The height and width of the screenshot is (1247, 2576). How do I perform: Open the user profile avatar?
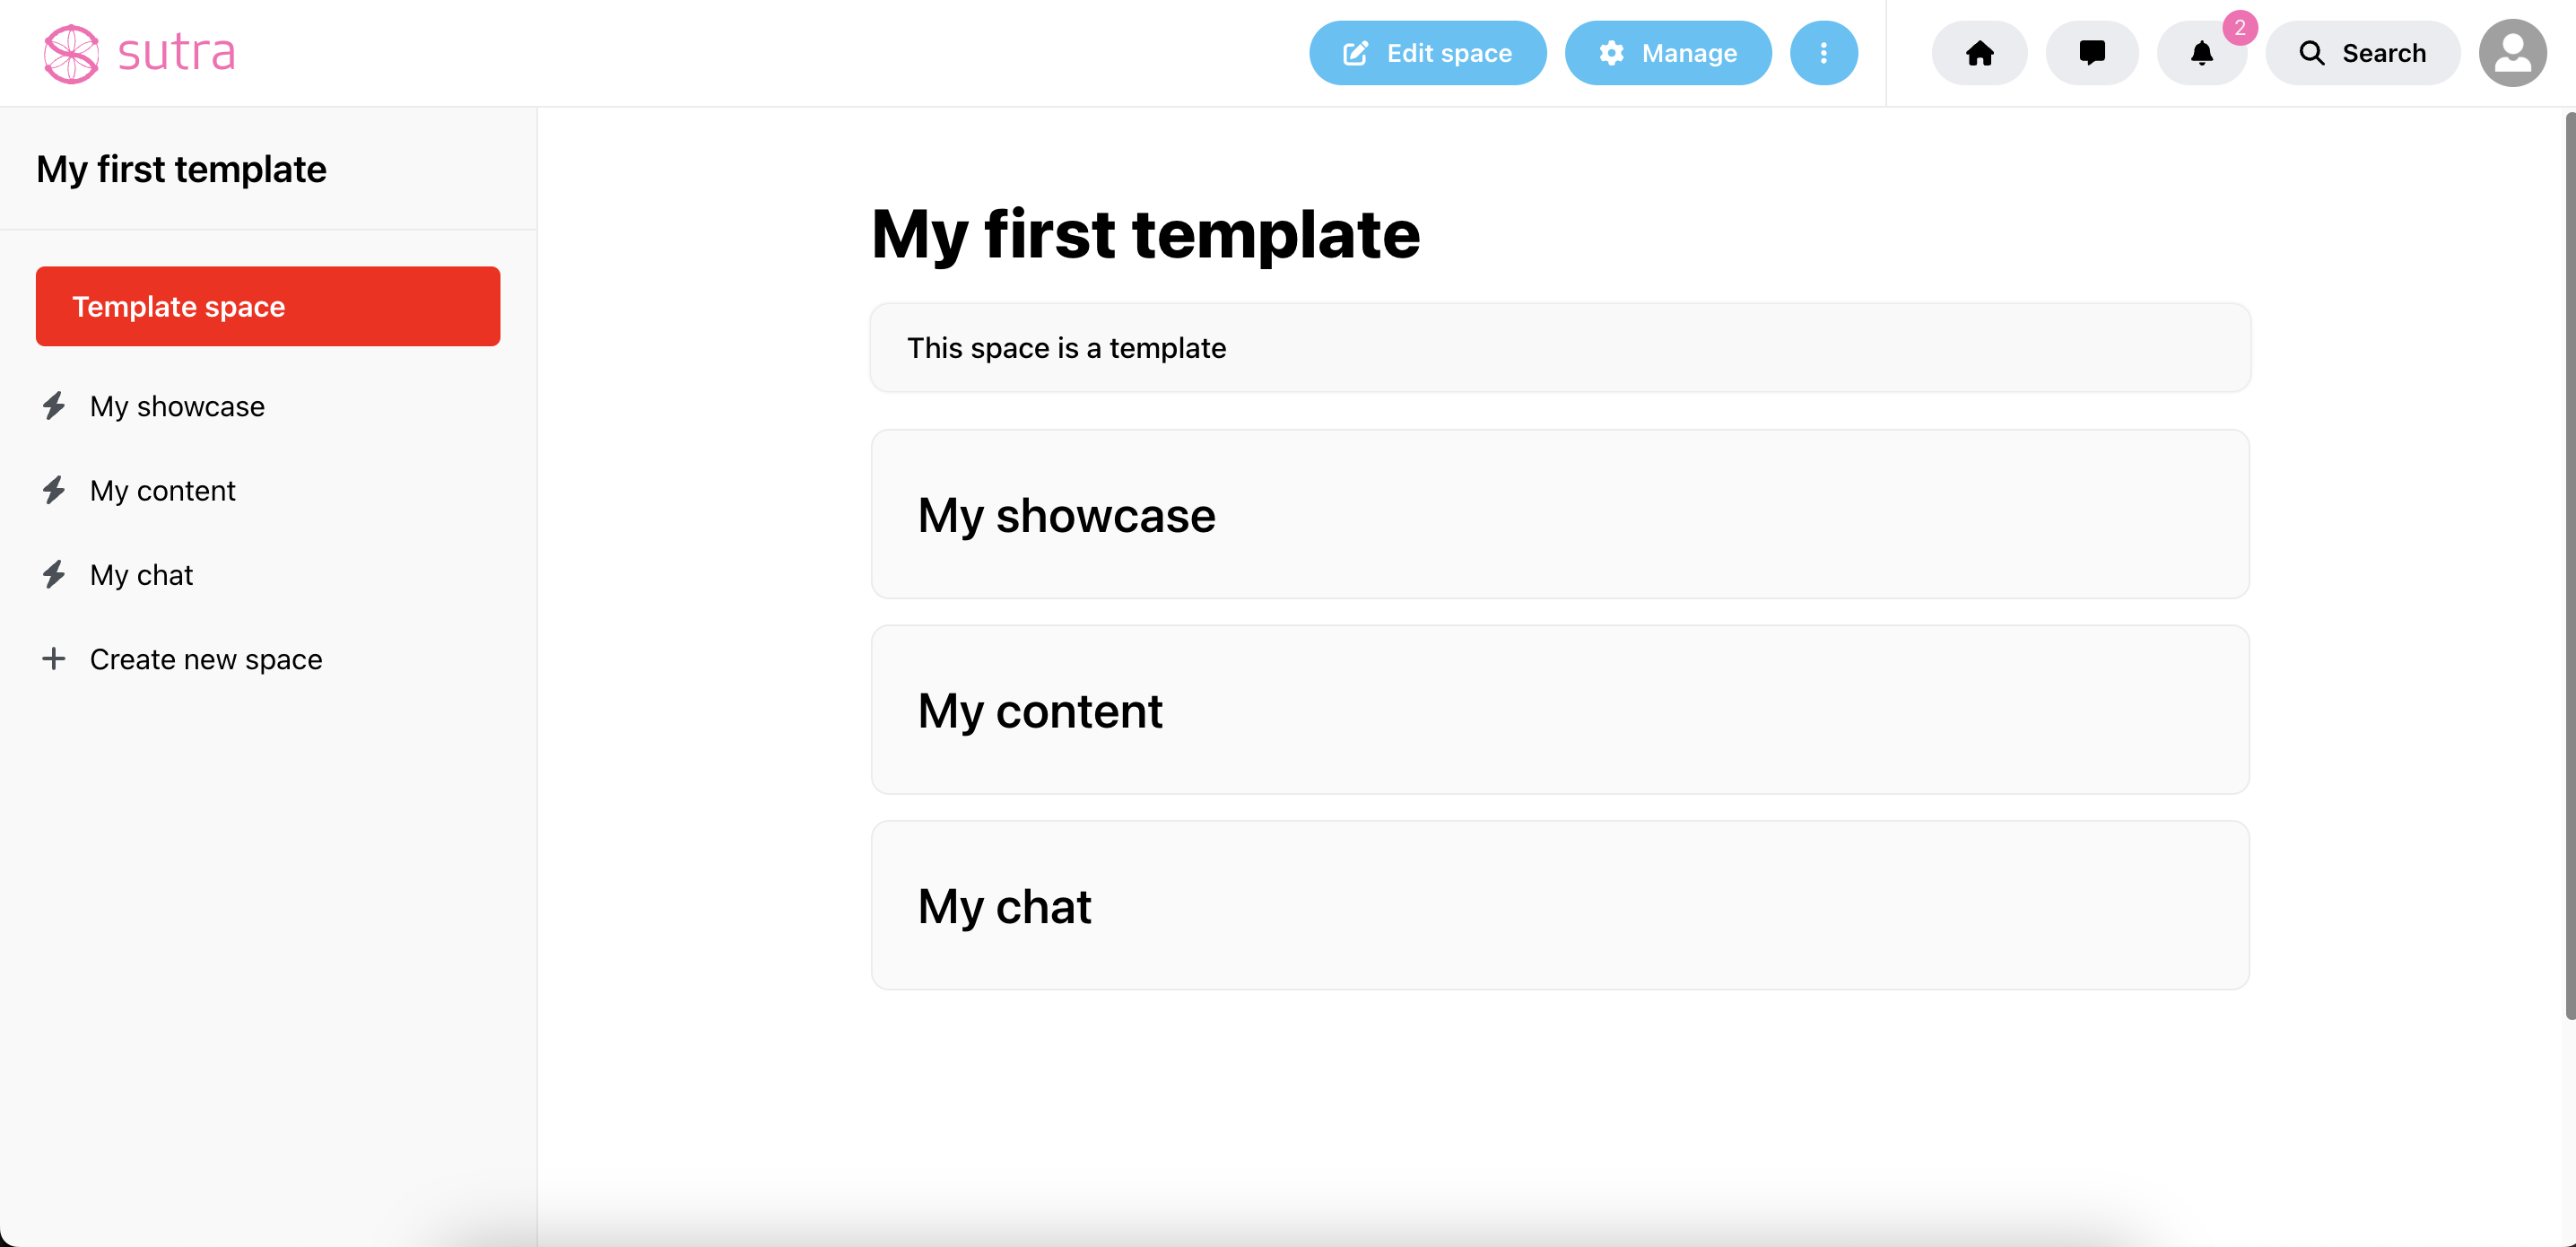pyautogui.click(x=2512, y=53)
